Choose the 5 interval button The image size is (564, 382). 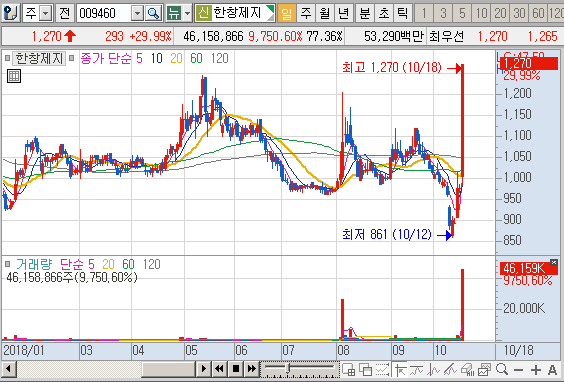[462, 14]
